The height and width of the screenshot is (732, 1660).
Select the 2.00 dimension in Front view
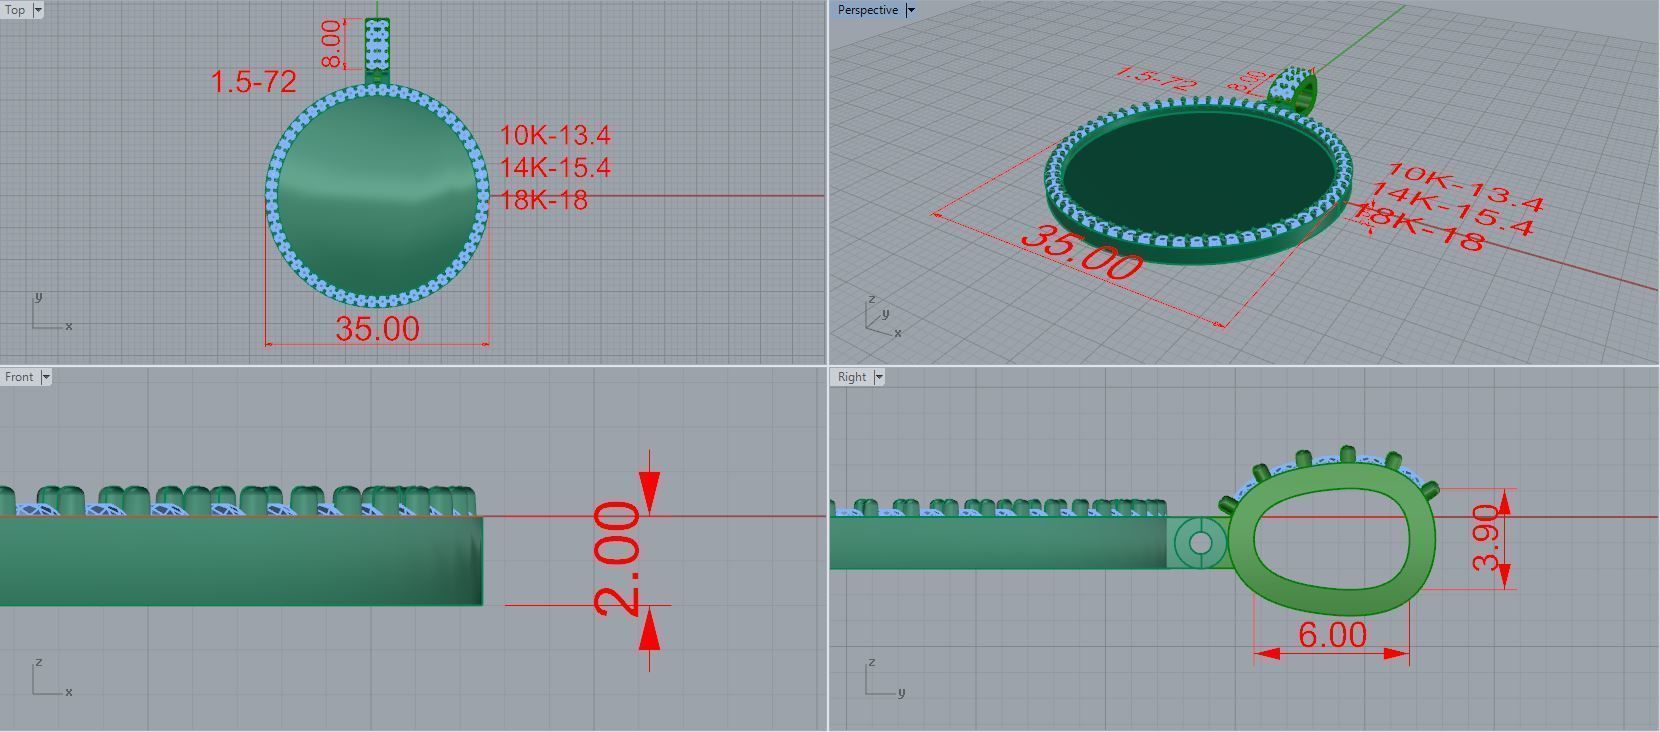click(616, 559)
